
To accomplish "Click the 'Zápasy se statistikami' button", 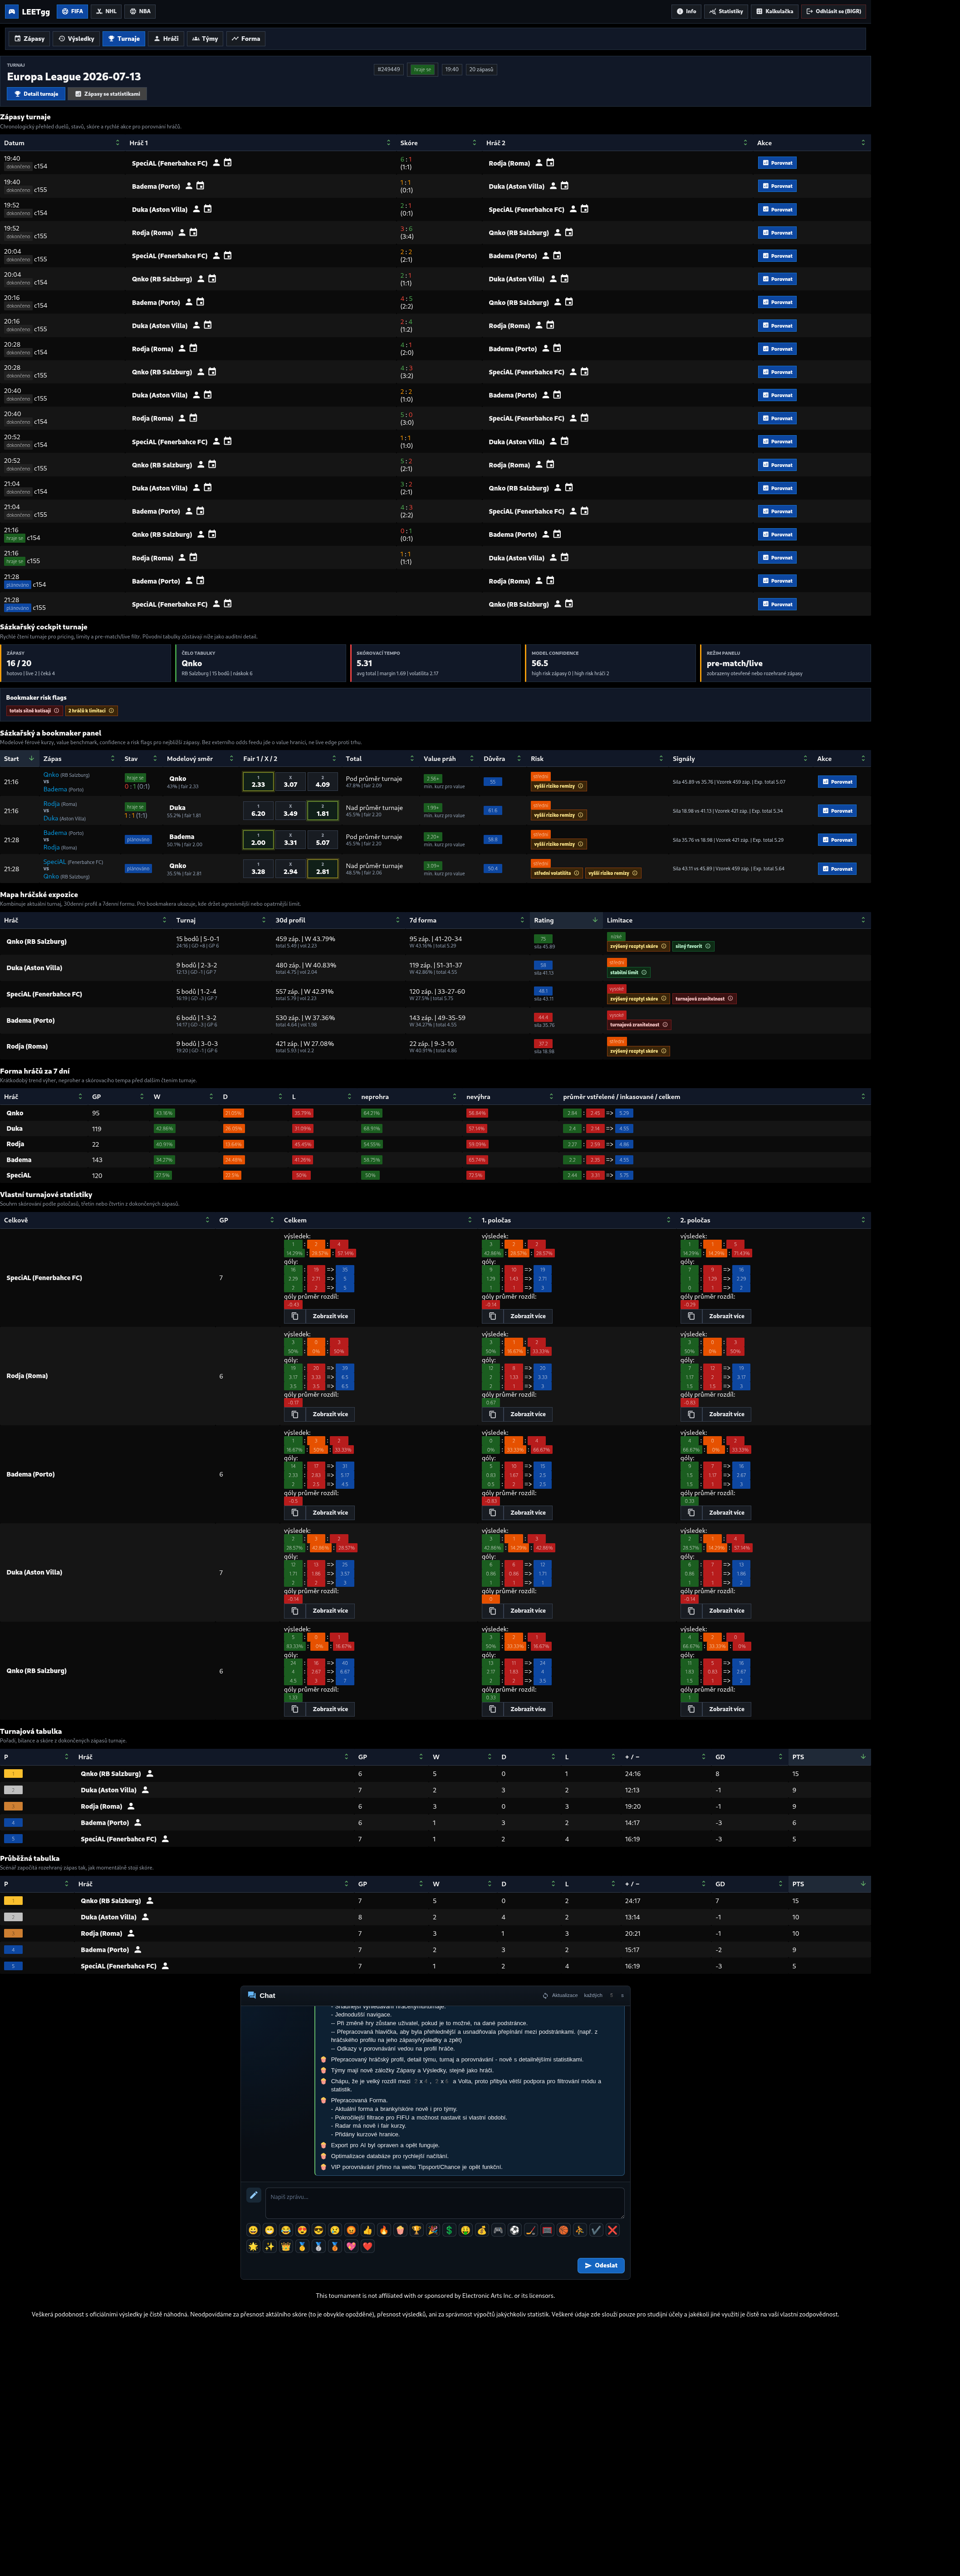I will pyautogui.click(x=107, y=94).
